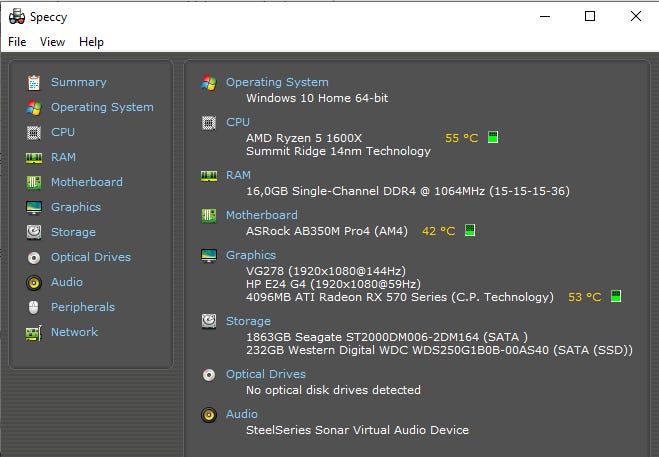Open Motherboard via its sidebar icon
Viewport: 659px width, 457px height.
point(34,182)
